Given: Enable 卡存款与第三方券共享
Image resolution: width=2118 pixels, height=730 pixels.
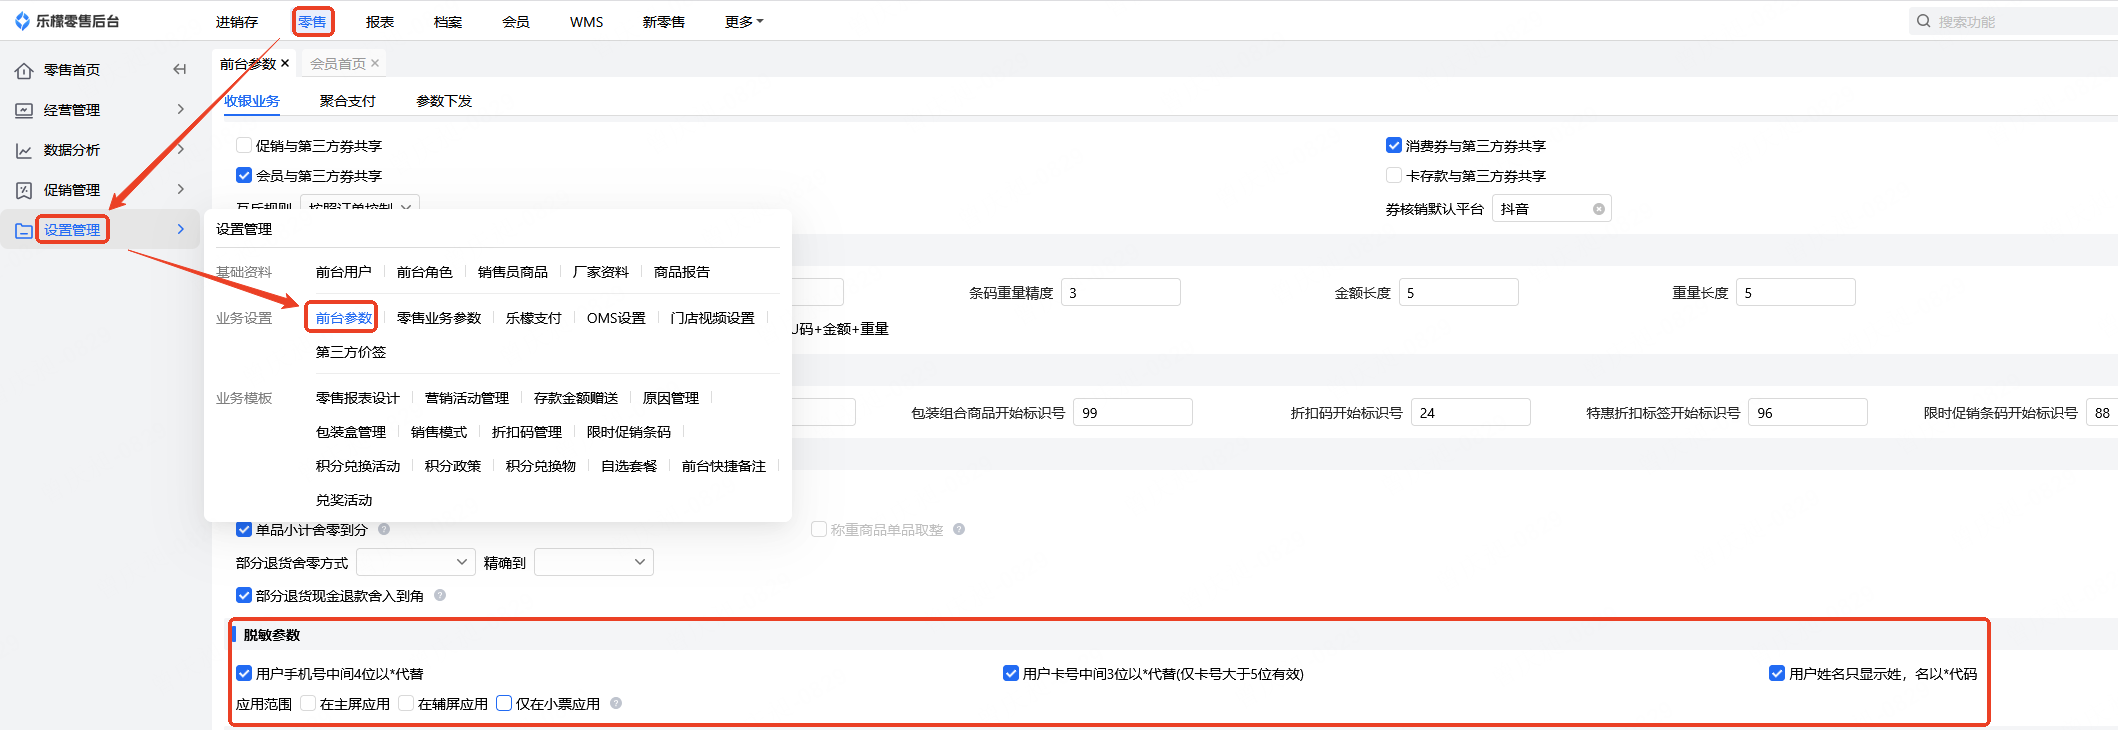Looking at the screenshot, I should pyautogui.click(x=1394, y=175).
